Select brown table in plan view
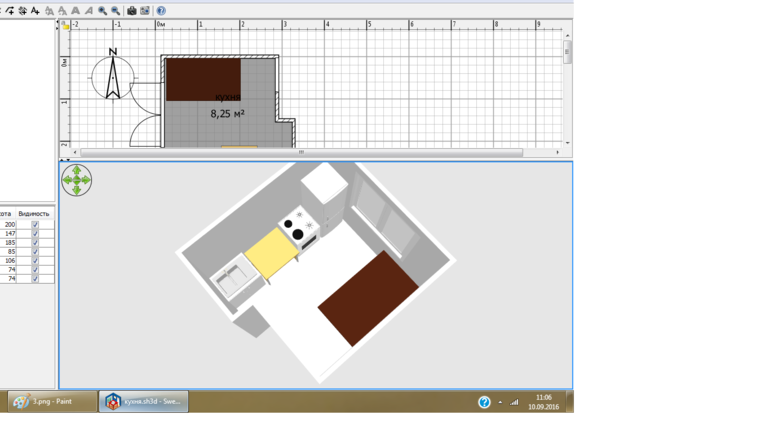 [203, 79]
